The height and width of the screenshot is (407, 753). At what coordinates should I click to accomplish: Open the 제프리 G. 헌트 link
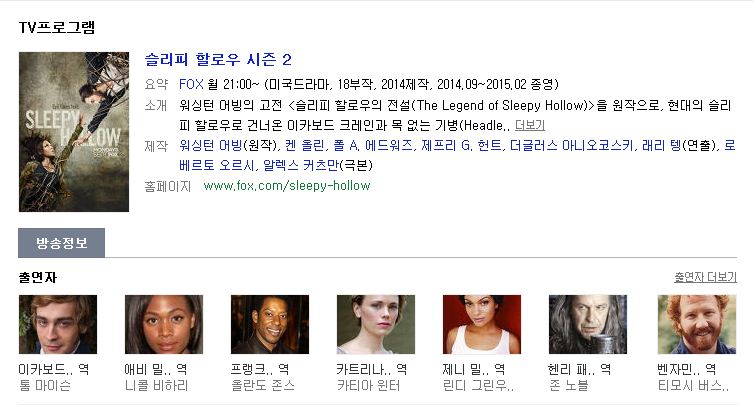click(x=461, y=145)
